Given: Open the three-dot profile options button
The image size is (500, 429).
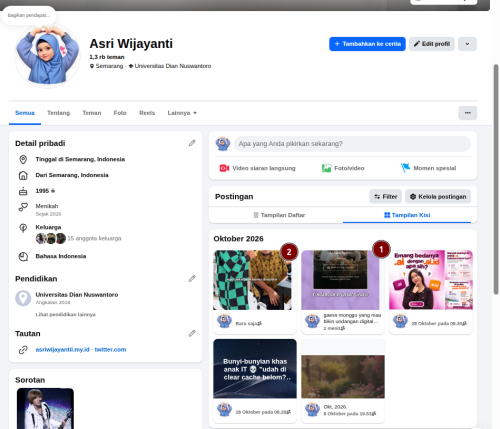Looking at the screenshot, I should tap(468, 113).
